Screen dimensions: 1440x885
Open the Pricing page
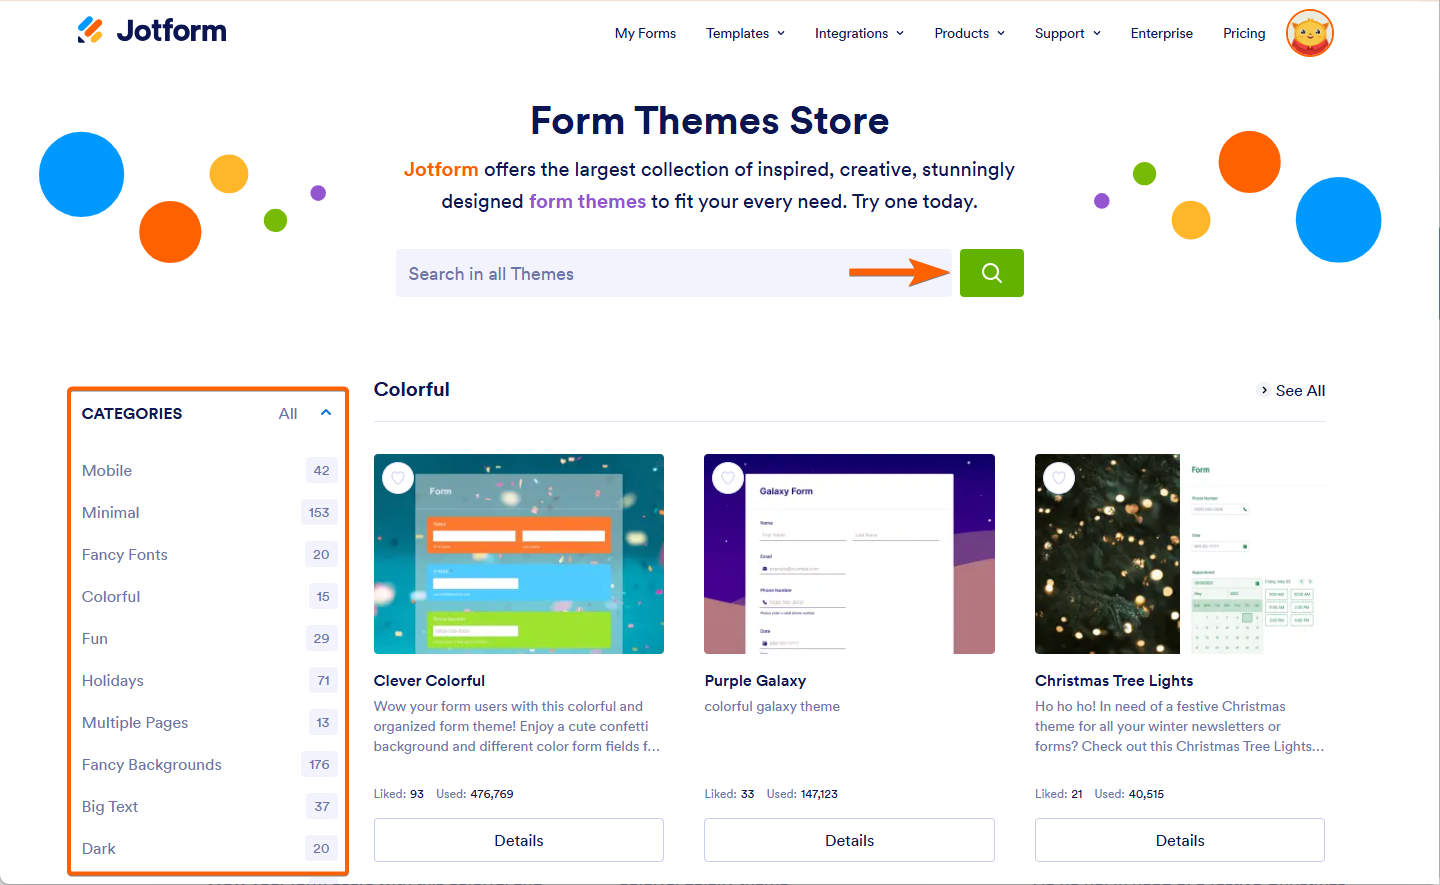pos(1244,33)
